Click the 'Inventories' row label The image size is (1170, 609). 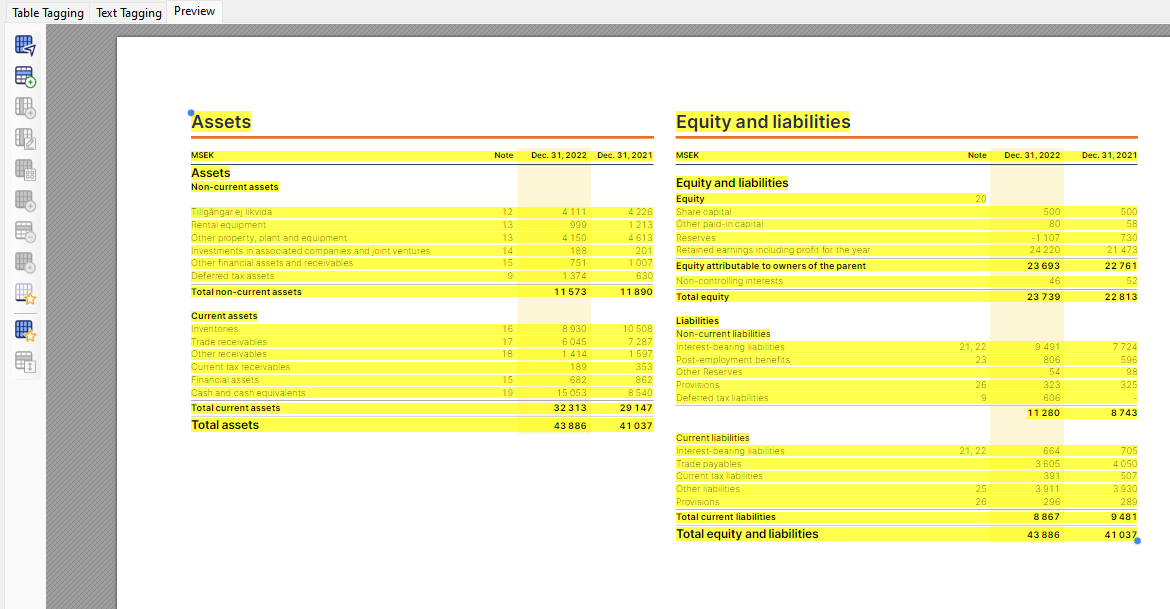(214, 329)
